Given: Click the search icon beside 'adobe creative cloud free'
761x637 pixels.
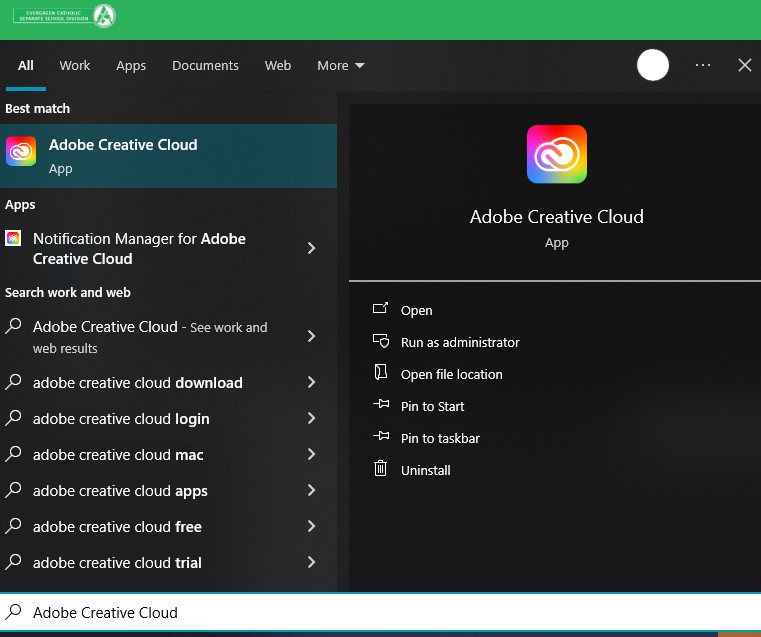Looking at the screenshot, I should point(14,525).
